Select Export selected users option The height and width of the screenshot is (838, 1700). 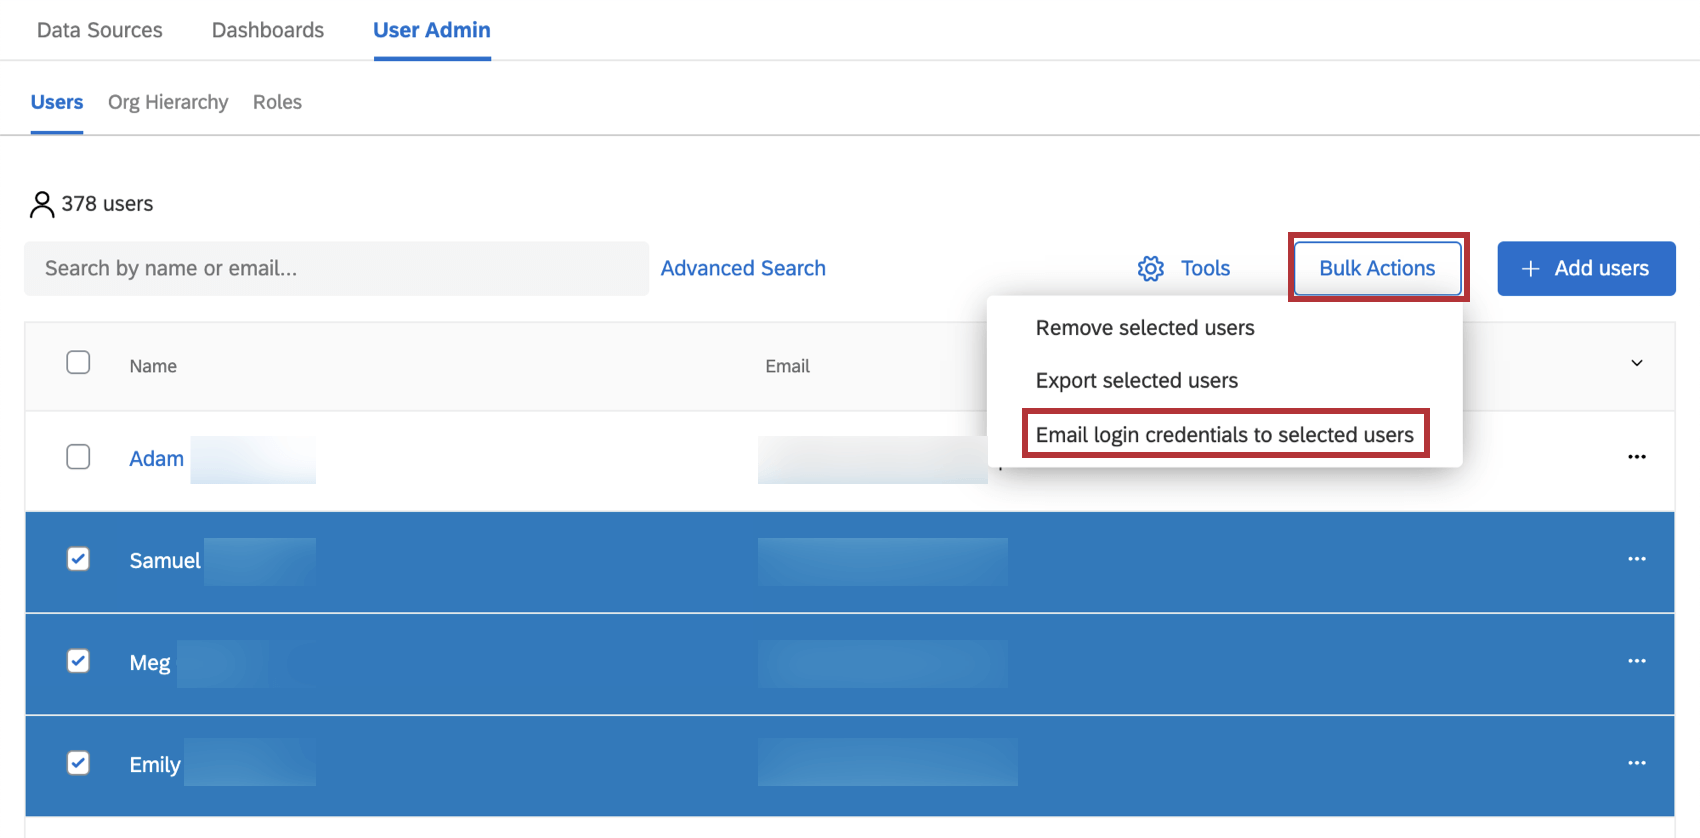coord(1137,381)
